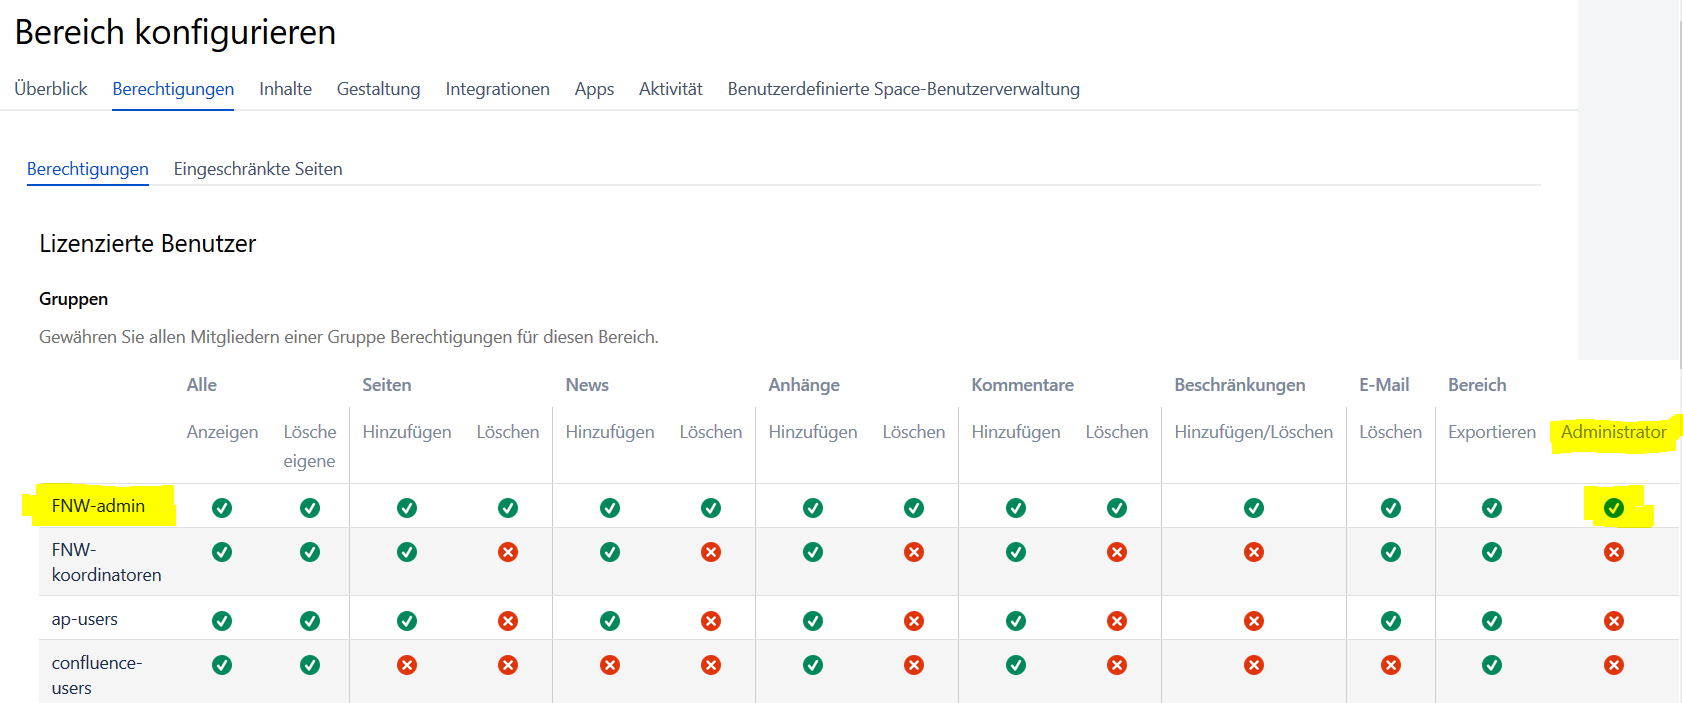Click ap-users Seiten Löschen red cross
Viewport: 1683px width, 703px height.
pyautogui.click(x=508, y=621)
